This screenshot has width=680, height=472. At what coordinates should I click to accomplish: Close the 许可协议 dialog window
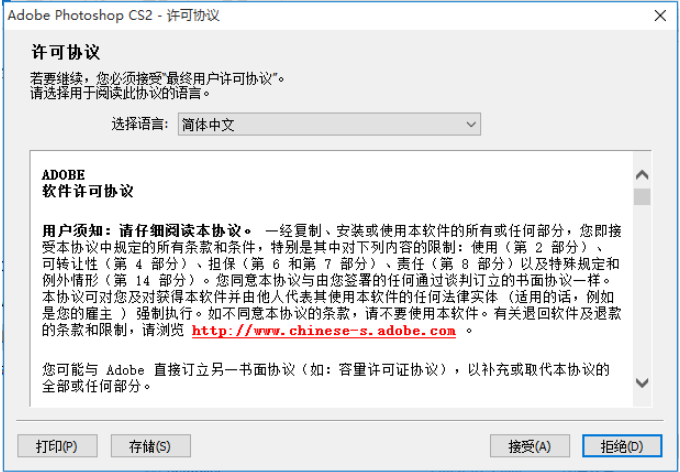(660, 16)
